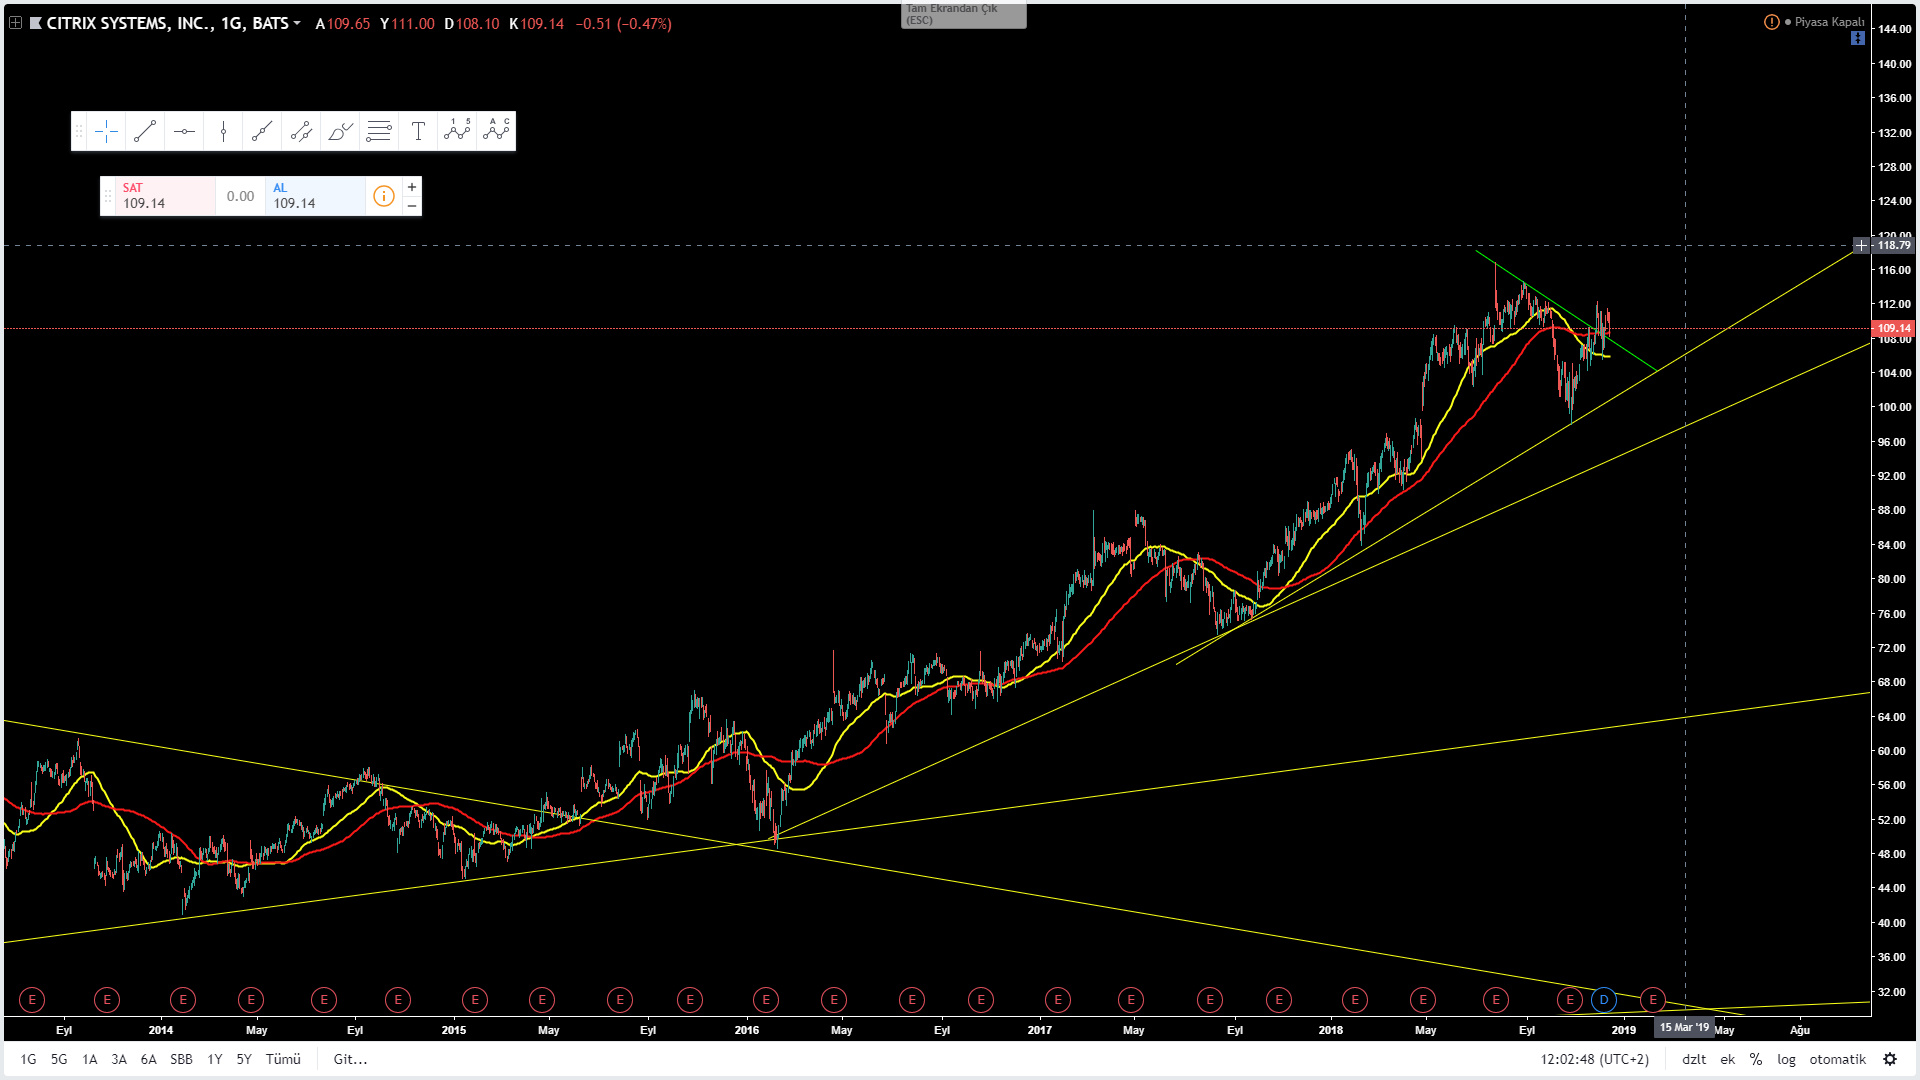Switch to 1Y time range
Image resolution: width=1920 pixels, height=1080 pixels.
click(214, 1059)
